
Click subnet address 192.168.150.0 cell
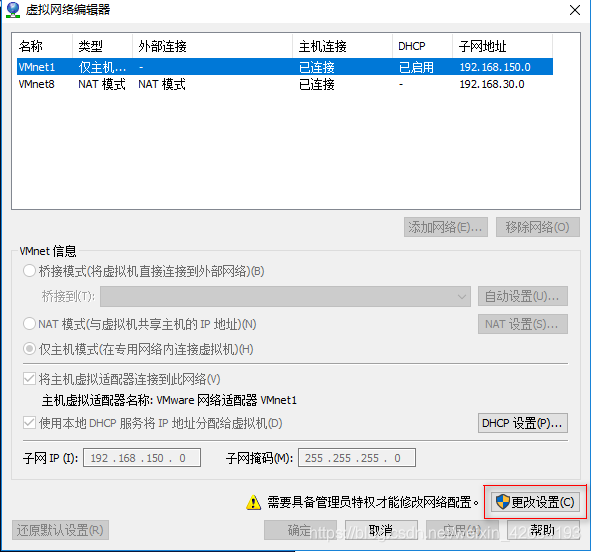pyautogui.click(x=495, y=67)
